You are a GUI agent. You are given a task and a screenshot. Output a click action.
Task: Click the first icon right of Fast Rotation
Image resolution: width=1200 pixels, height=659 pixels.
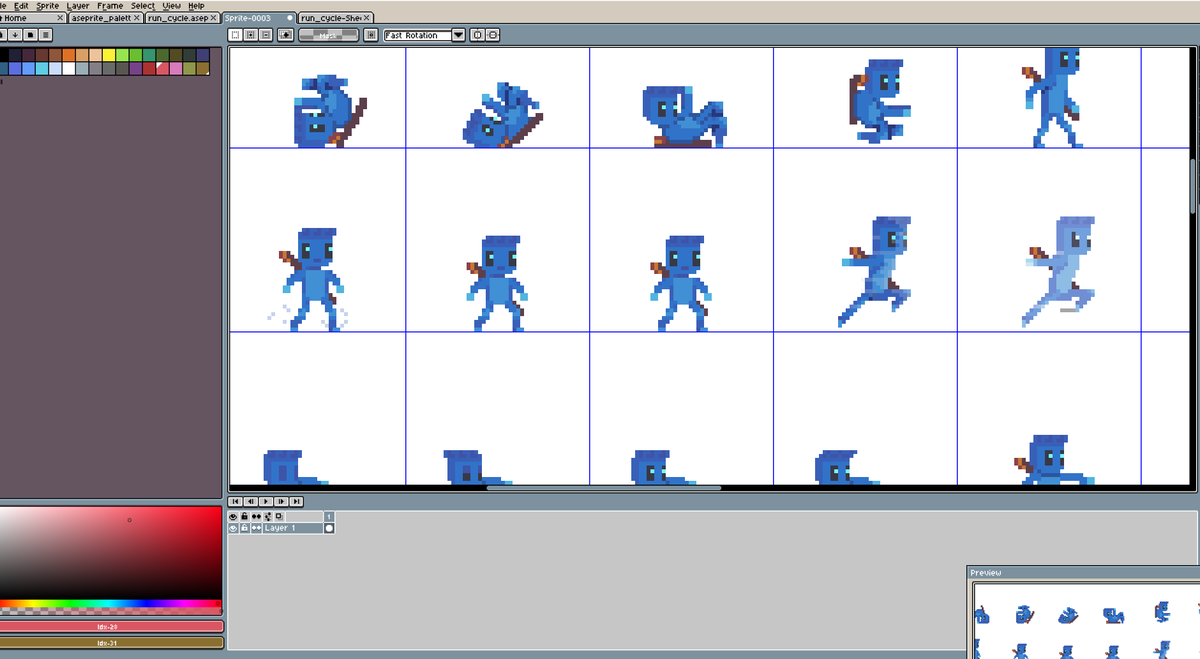(477, 35)
